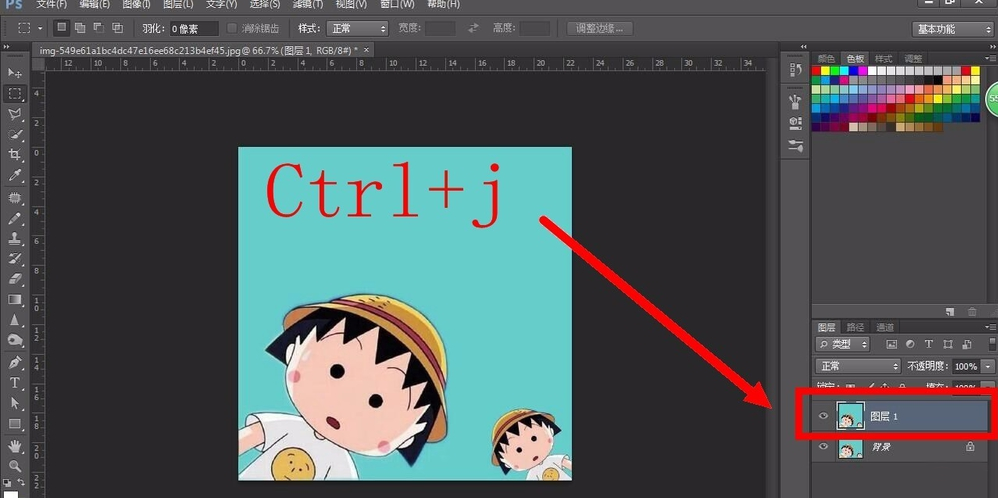Open the 图像(I) menu
The height and width of the screenshot is (498, 998).
click(x=136, y=4)
